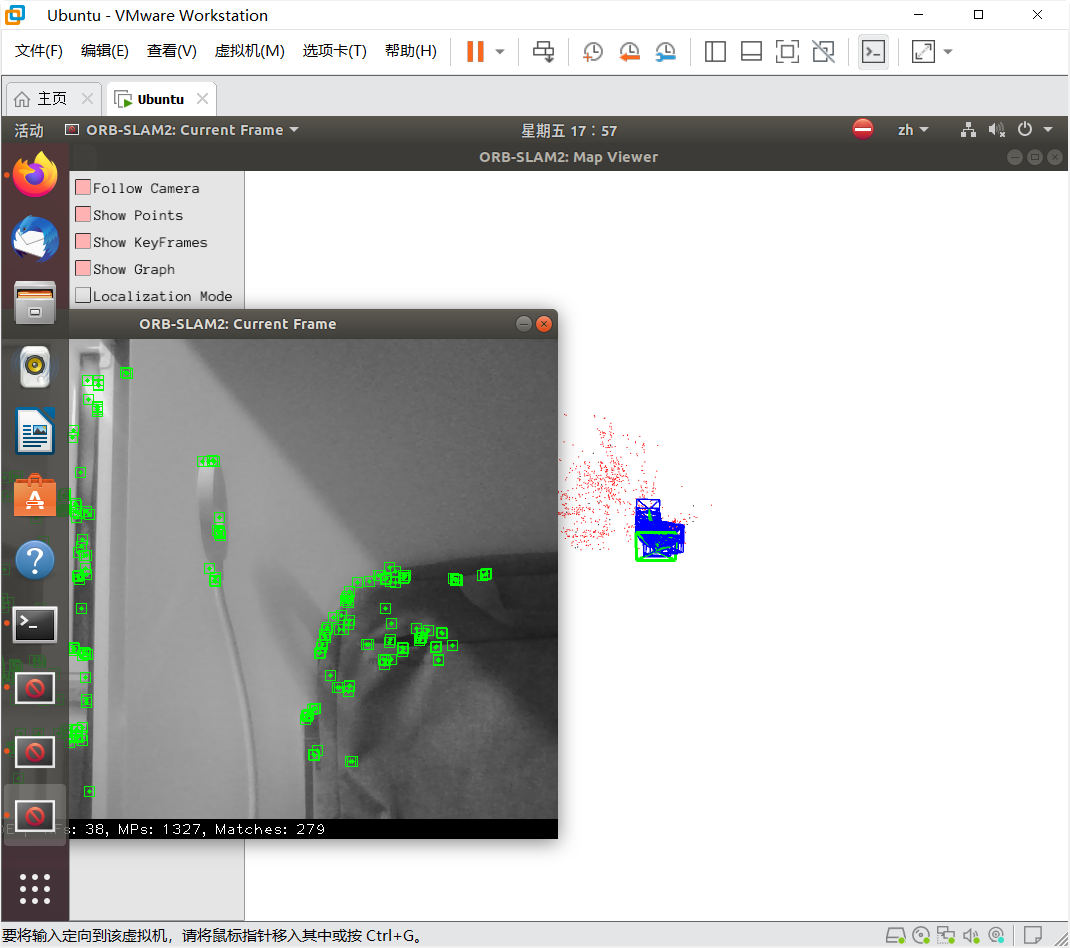Open LibreOffice Writer from the dock
Viewport: 1070px width, 948px height.
[x=35, y=431]
